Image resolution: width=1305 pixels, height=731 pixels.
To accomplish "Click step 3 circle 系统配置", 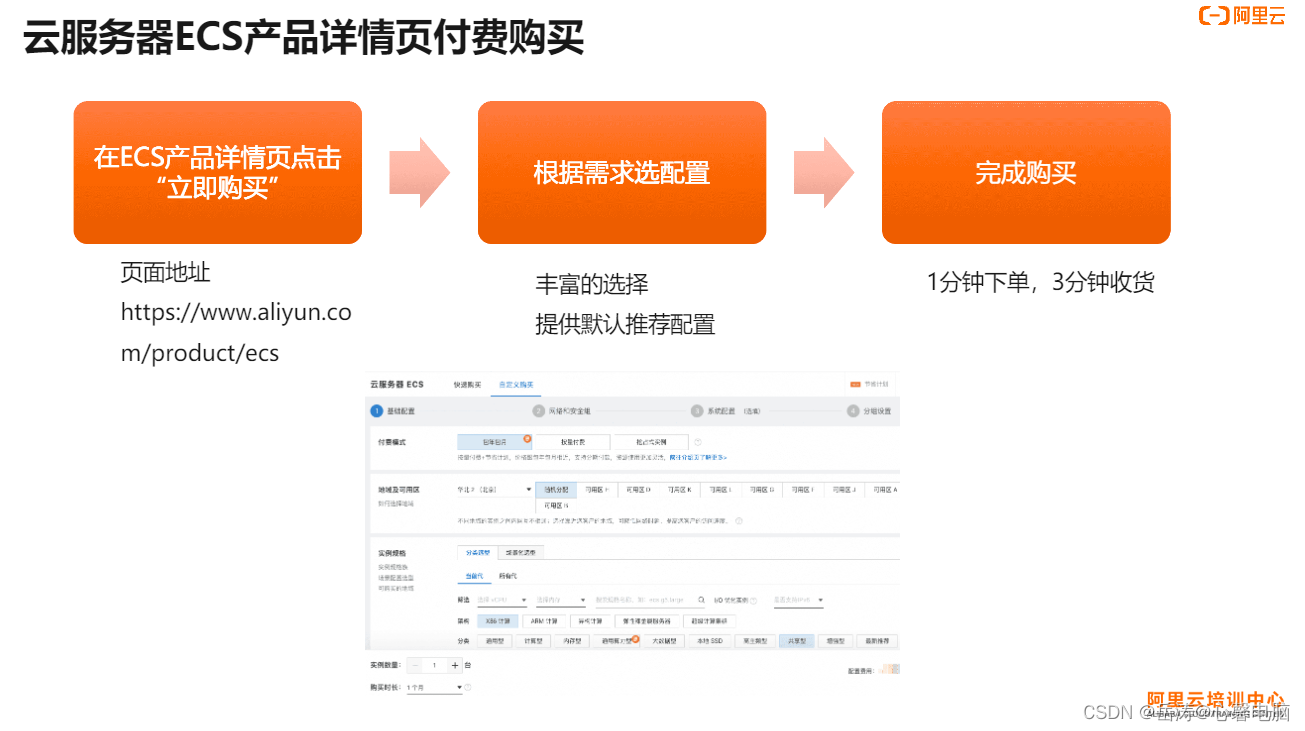I will point(697,411).
